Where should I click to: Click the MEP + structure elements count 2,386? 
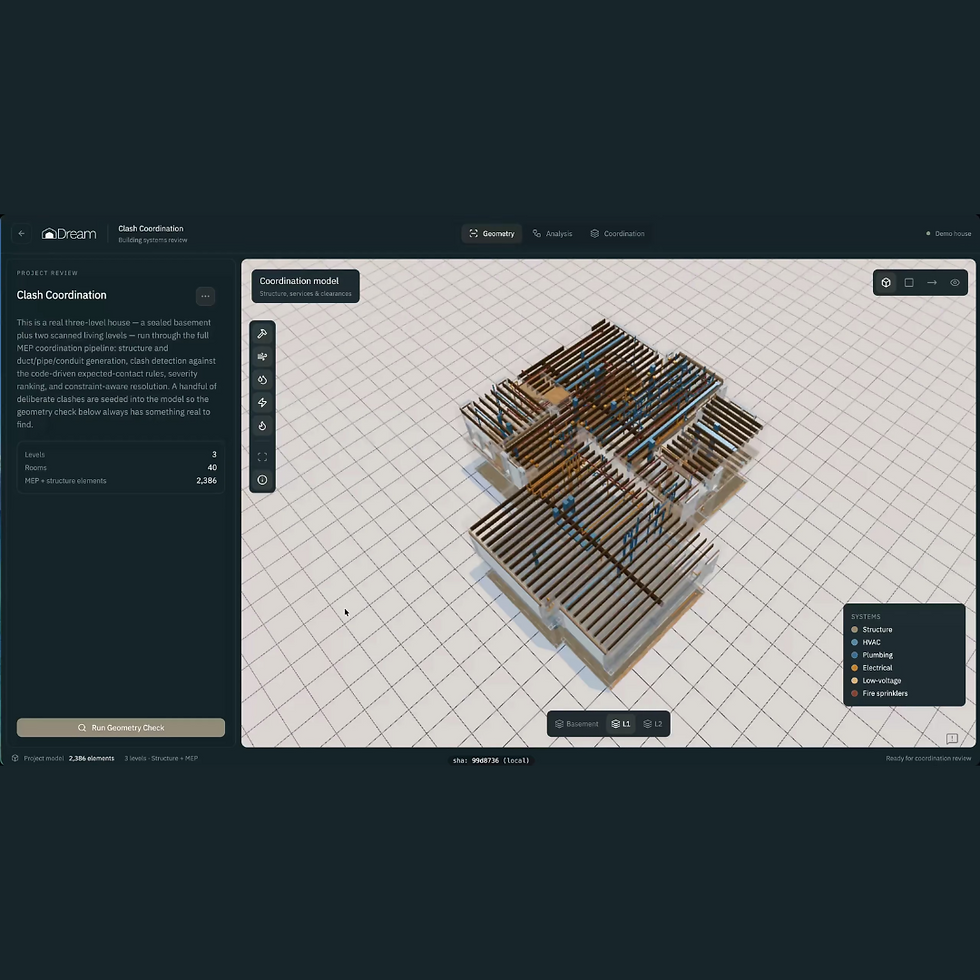point(206,481)
